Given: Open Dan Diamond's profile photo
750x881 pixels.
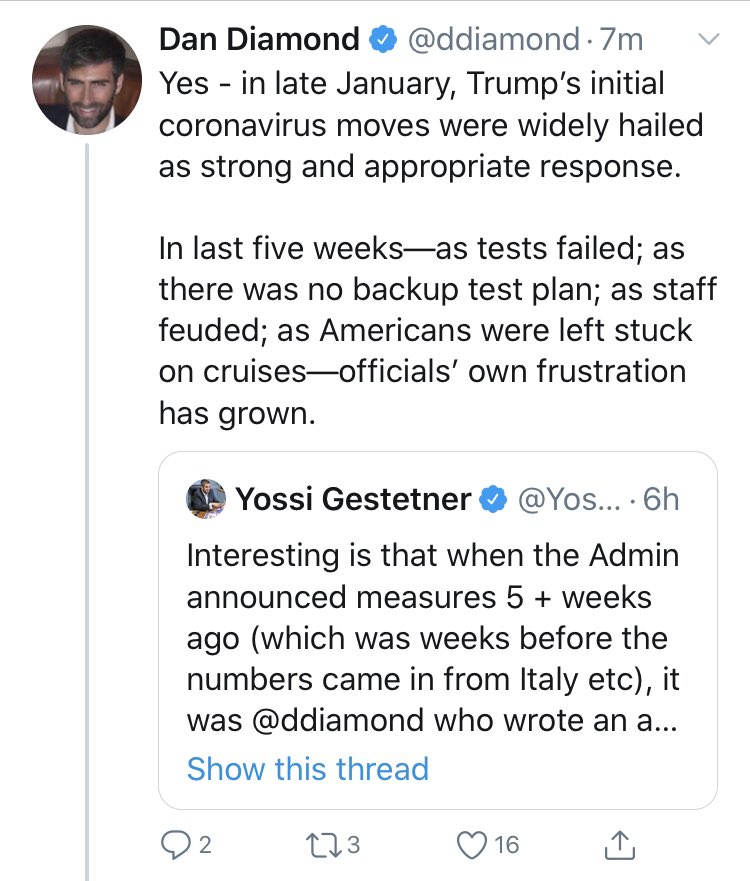Looking at the screenshot, I should pos(87,80).
